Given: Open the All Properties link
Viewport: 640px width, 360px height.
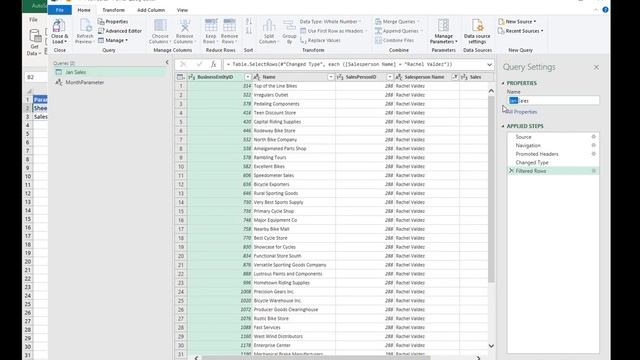Looking at the screenshot, I should 522,111.
